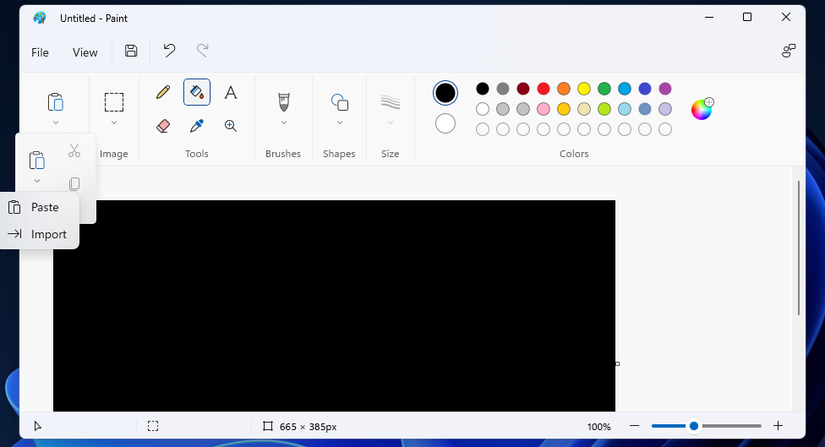825x447 pixels.
Task: Choose Import from the dropdown menu
Action: pos(39,234)
